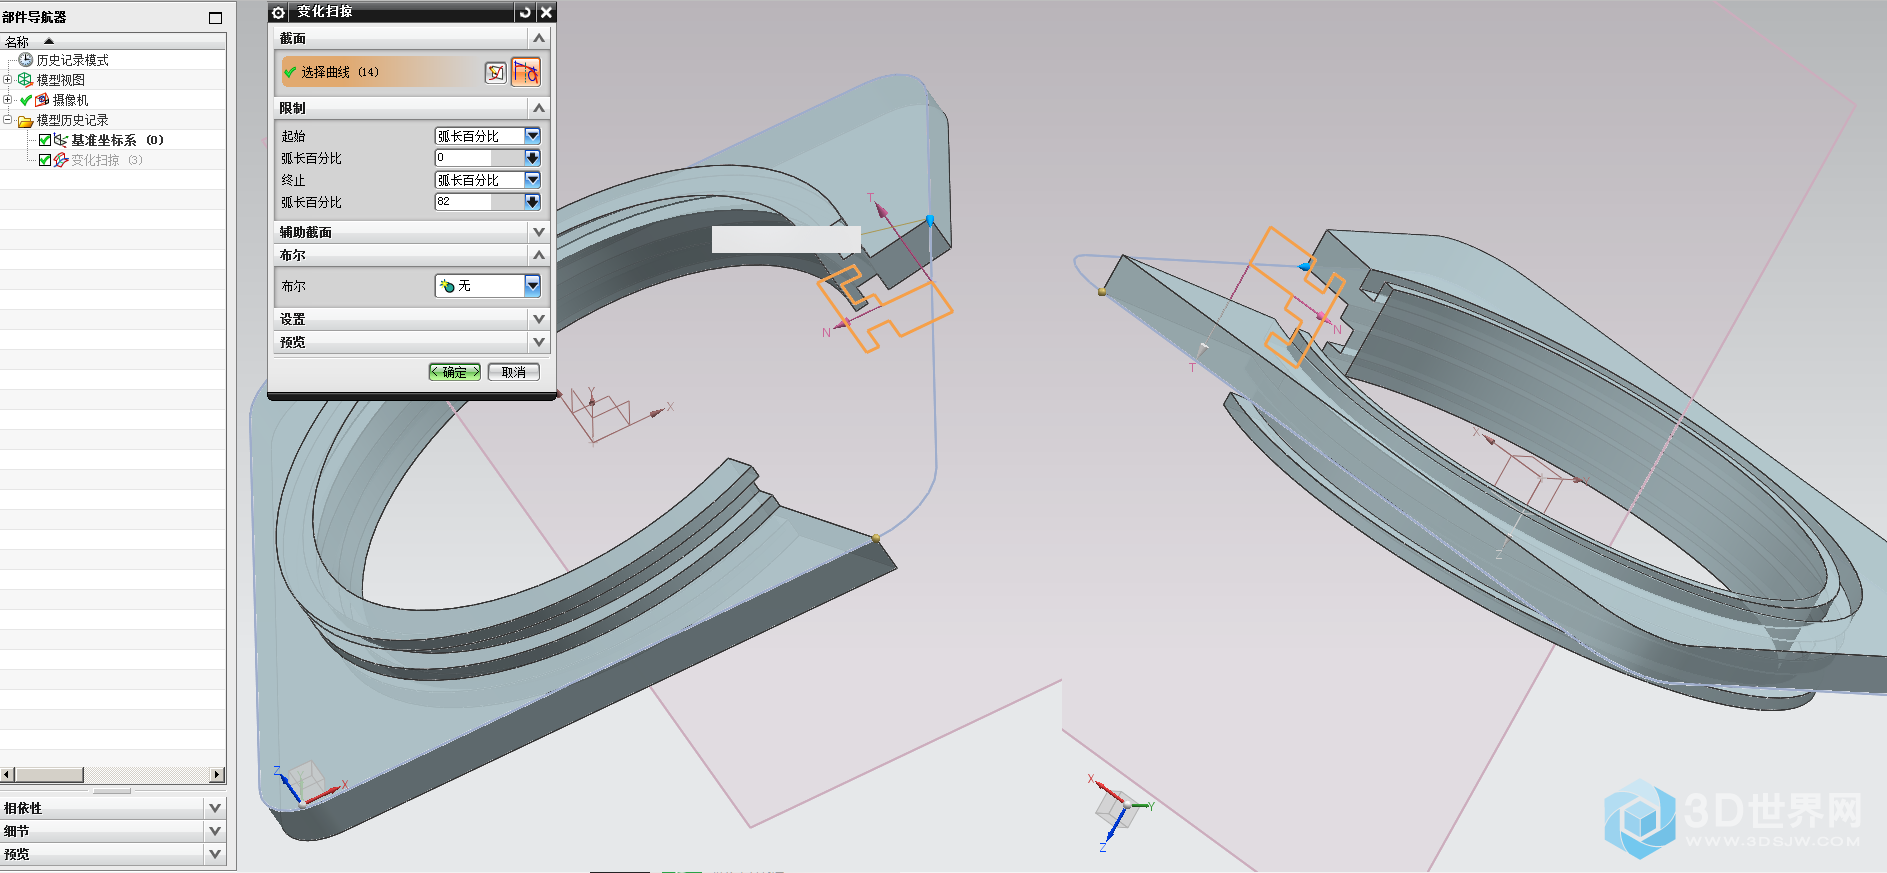Click the blue handle point on right model

(1304, 267)
